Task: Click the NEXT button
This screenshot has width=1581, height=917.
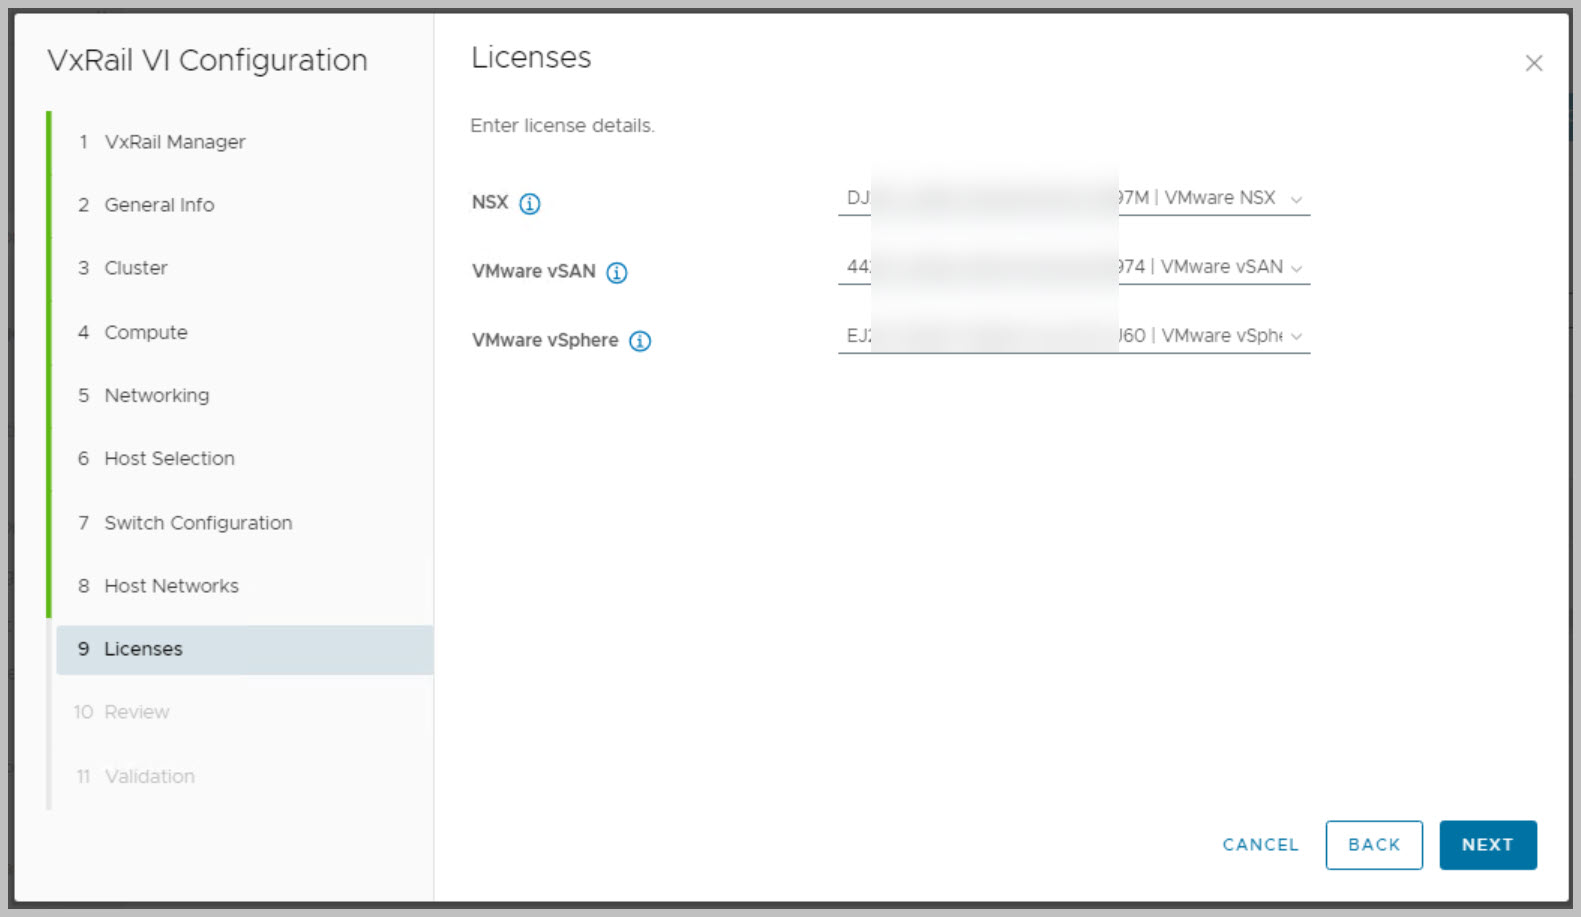Action: [1488, 845]
